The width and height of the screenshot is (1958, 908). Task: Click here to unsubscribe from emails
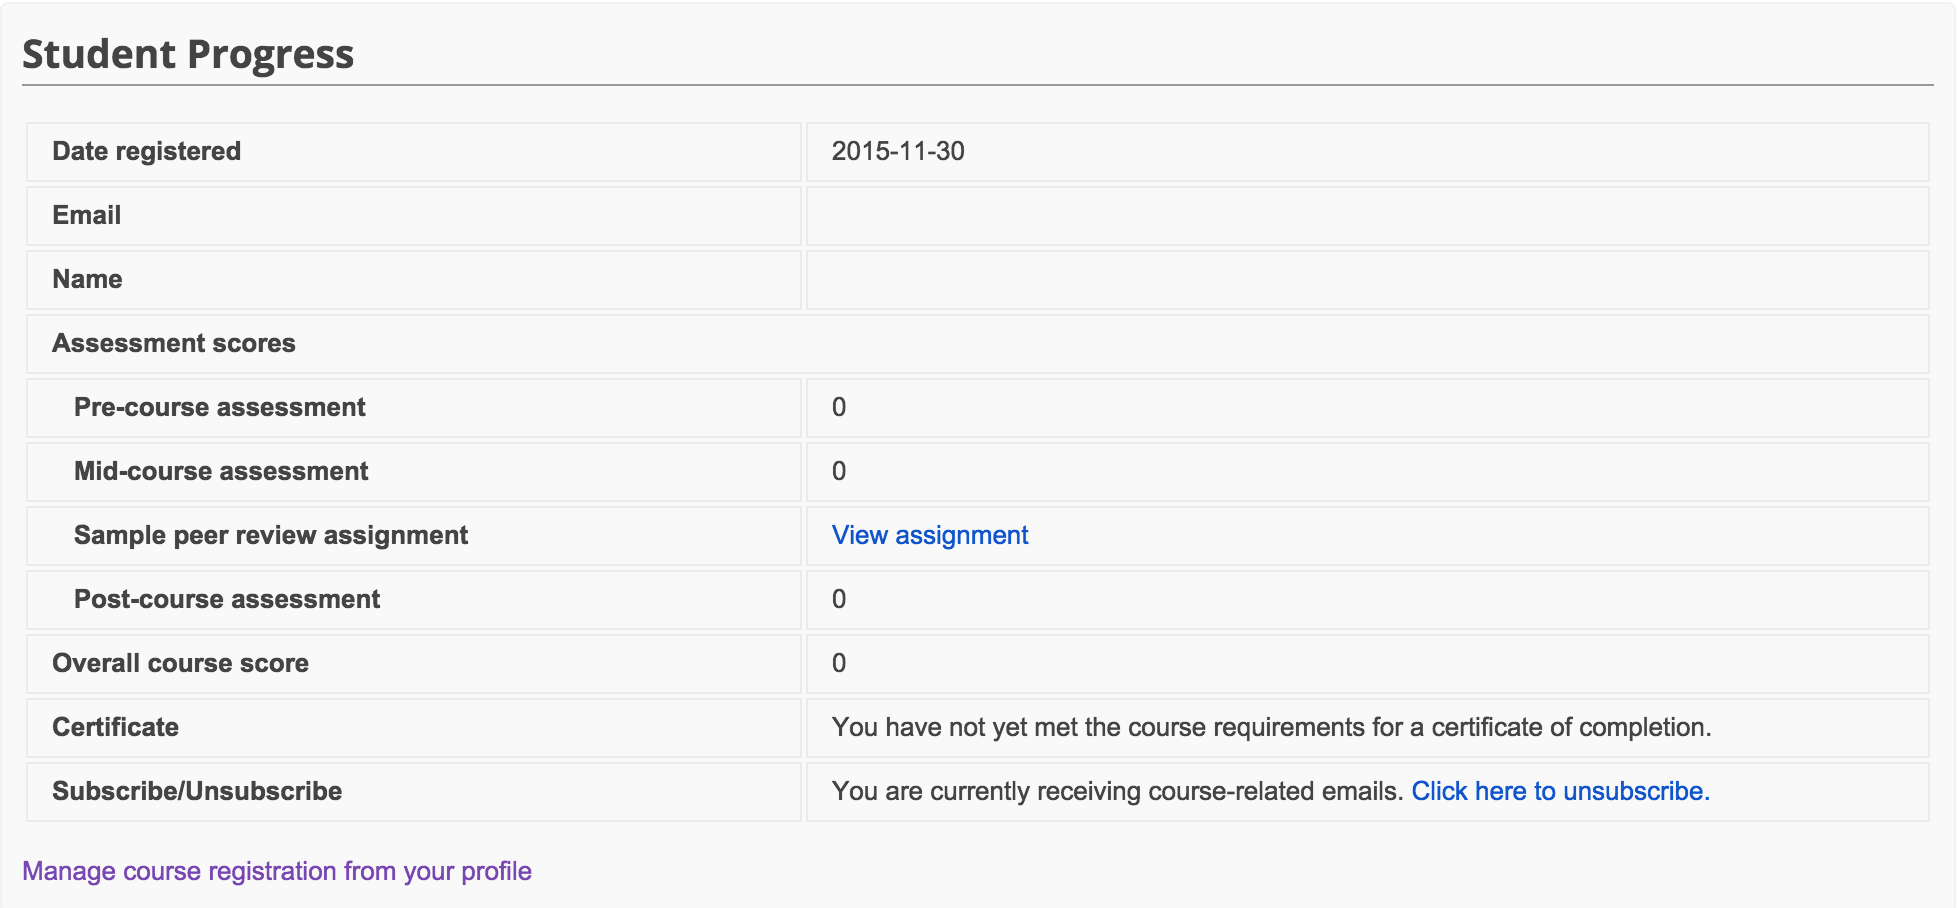[1561, 792]
